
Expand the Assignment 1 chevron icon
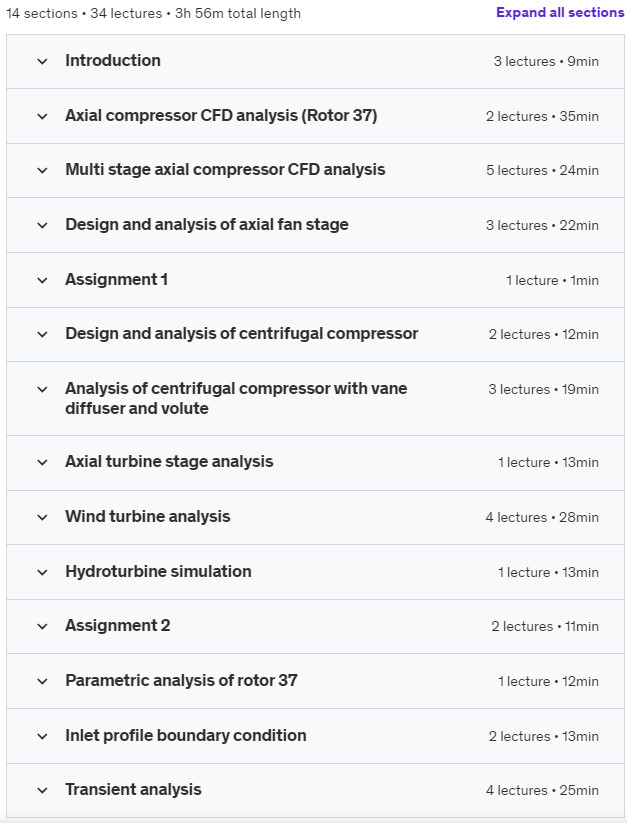coord(42,280)
